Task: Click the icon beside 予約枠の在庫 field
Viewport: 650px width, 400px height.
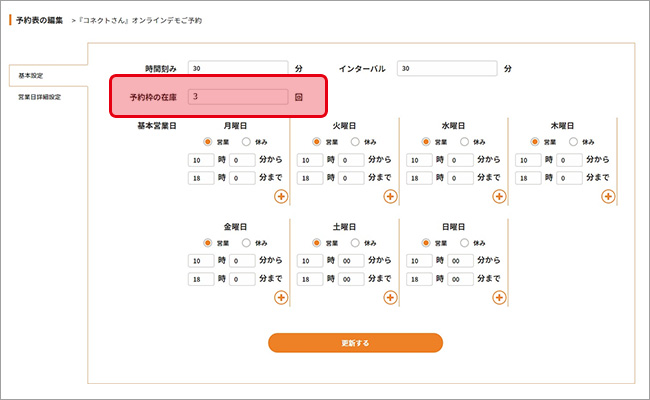Action: click(x=298, y=97)
